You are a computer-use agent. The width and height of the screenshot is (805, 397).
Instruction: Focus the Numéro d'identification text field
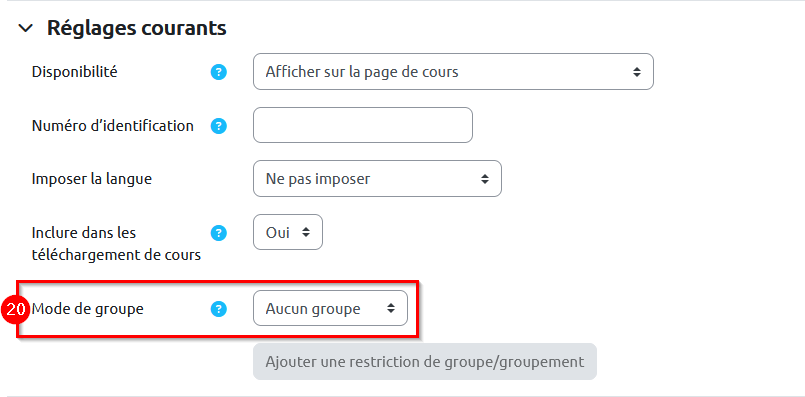[362, 125]
